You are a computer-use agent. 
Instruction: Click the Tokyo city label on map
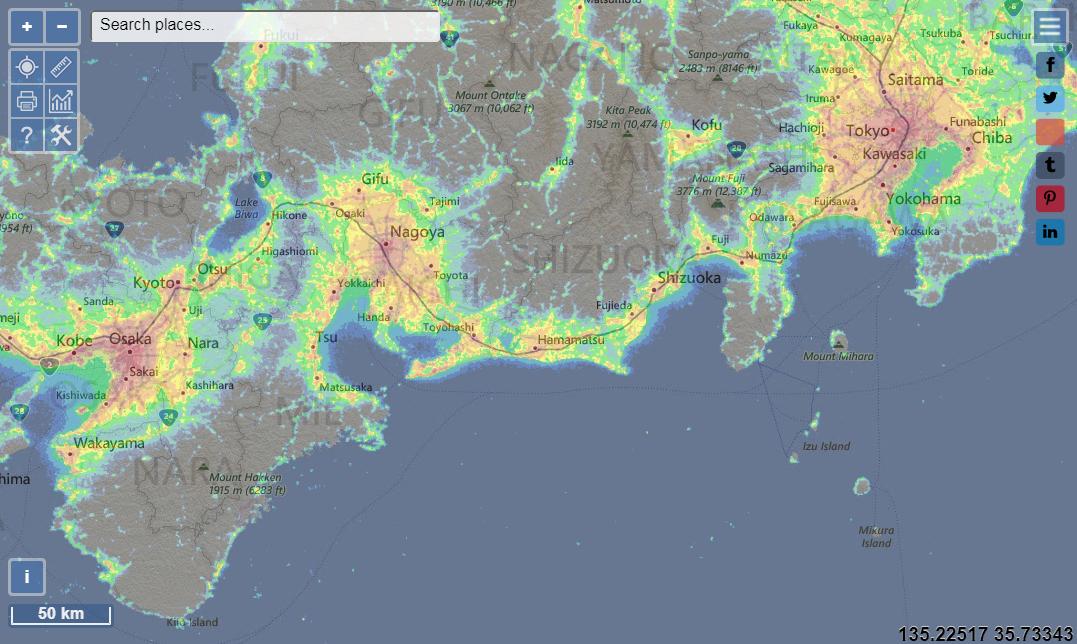[x=867, y=131]
